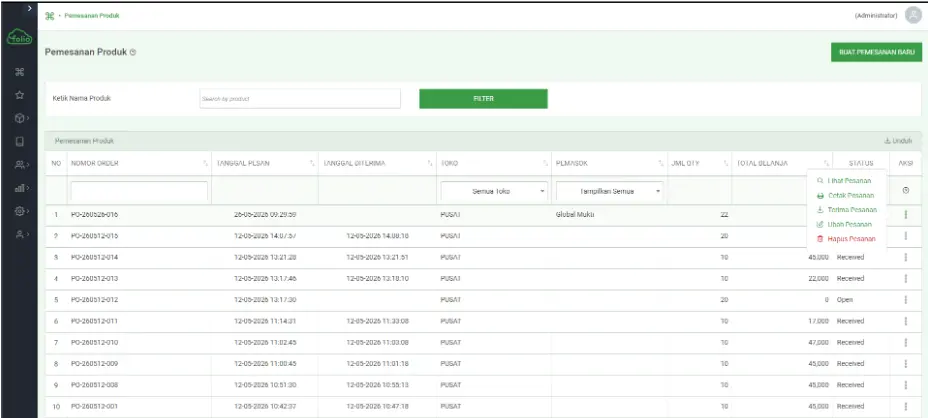Open actions menu for order PO-260512-011
The height and width of the screenshot is (418, 928).
tap(906, 321)
